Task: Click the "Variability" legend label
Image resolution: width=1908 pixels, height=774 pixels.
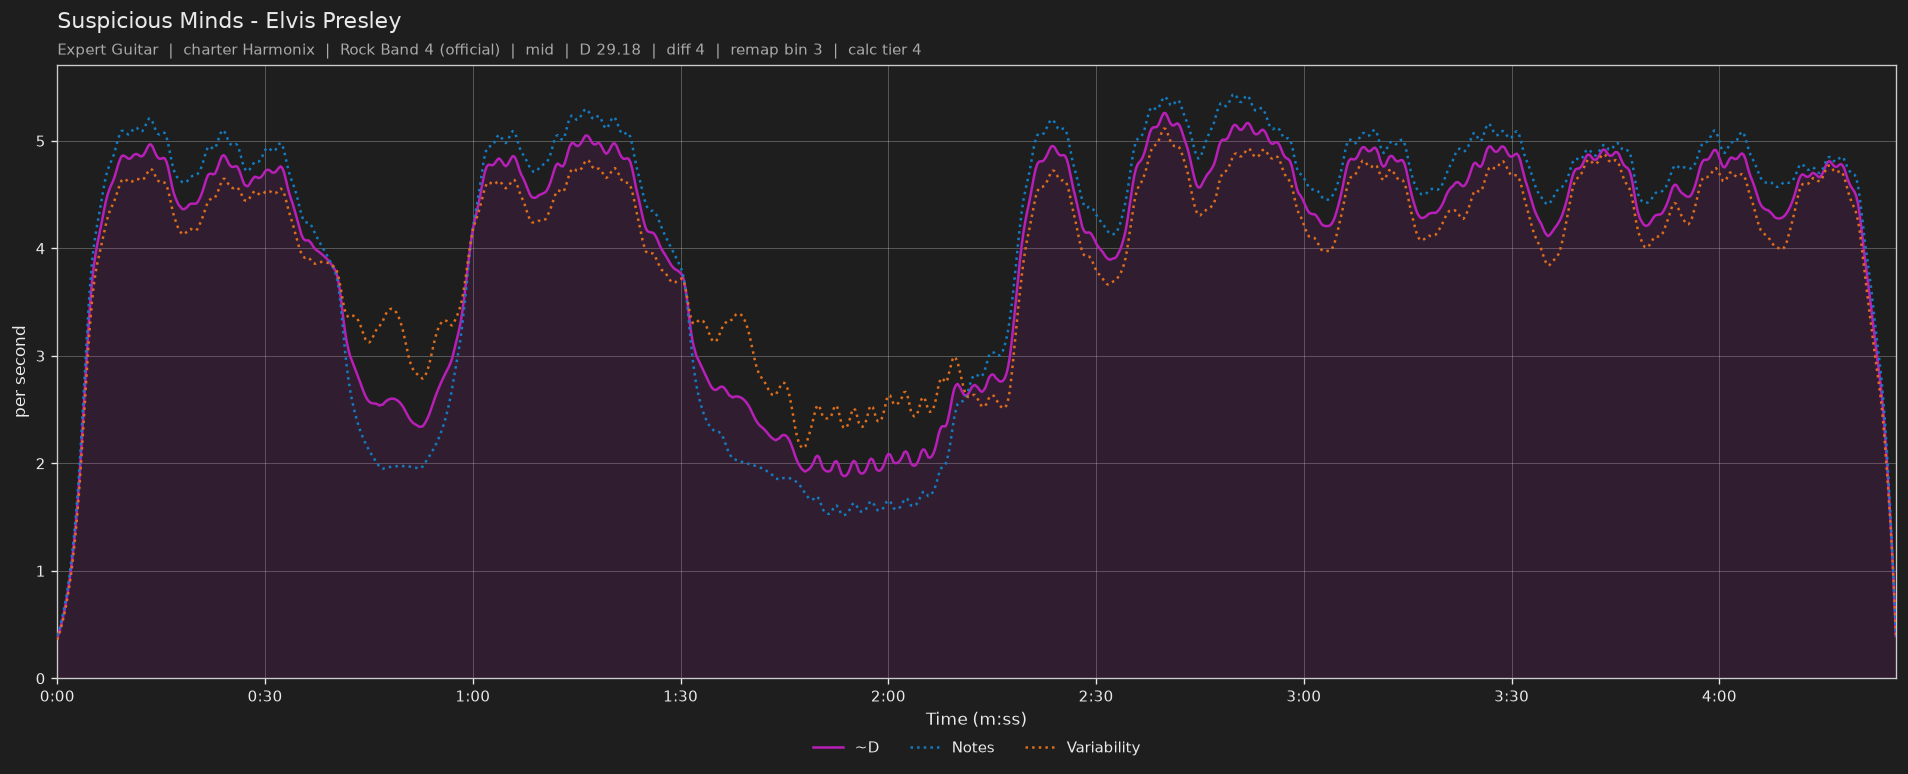Action: [x=1103, y=748]
